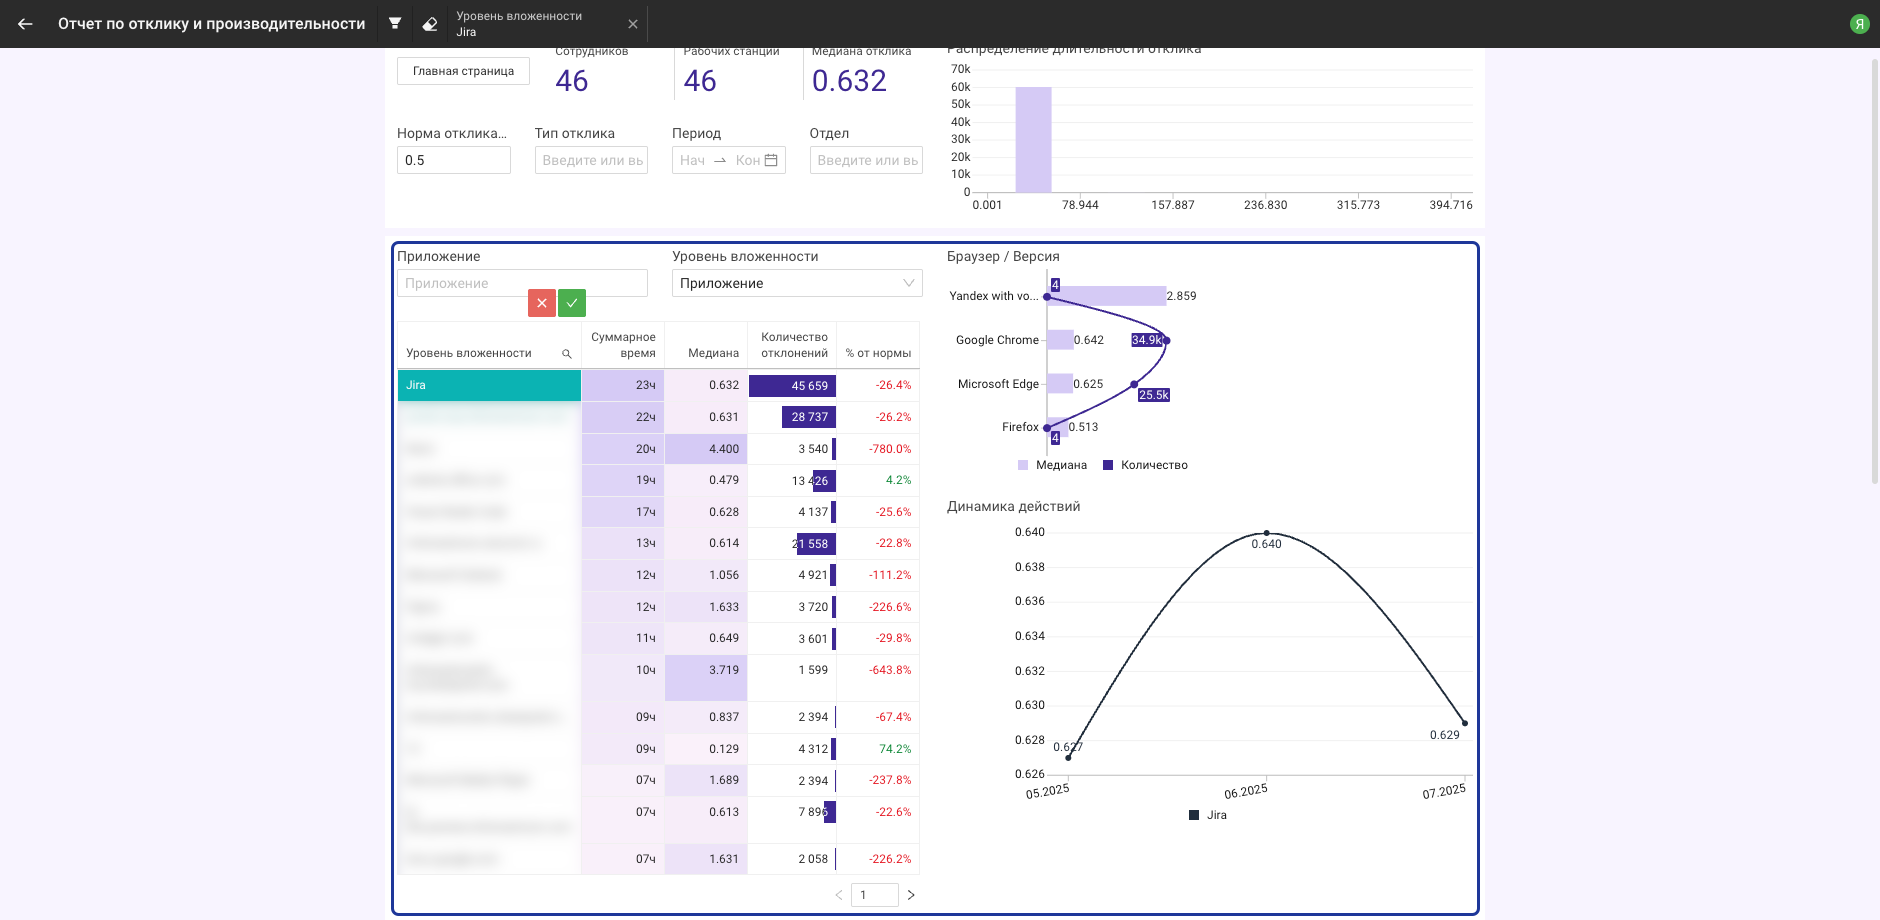Click search icon in Уровень вложенности header
This screenshot has height=920, width=1880.
[x=567, y=354]
